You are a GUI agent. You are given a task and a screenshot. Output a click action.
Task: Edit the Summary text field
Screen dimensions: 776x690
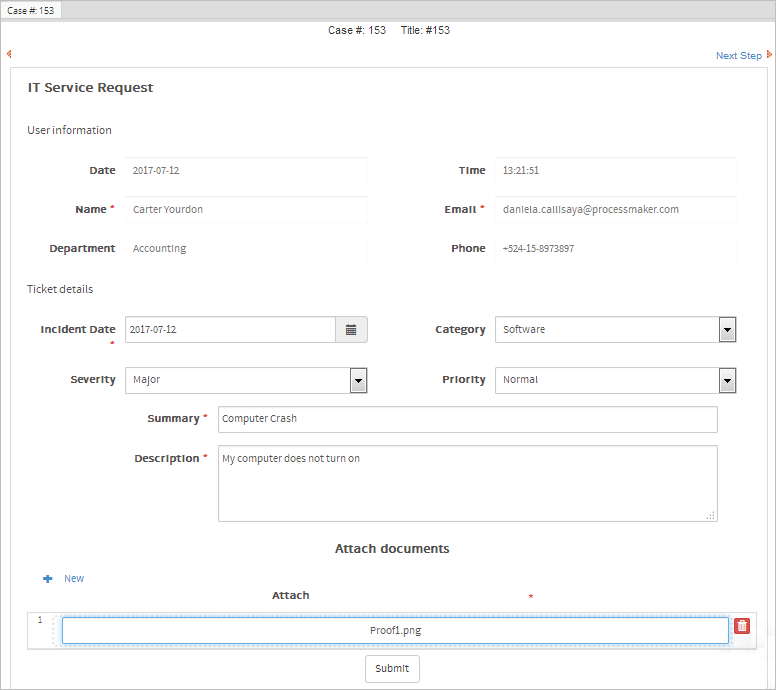point(467,419)
